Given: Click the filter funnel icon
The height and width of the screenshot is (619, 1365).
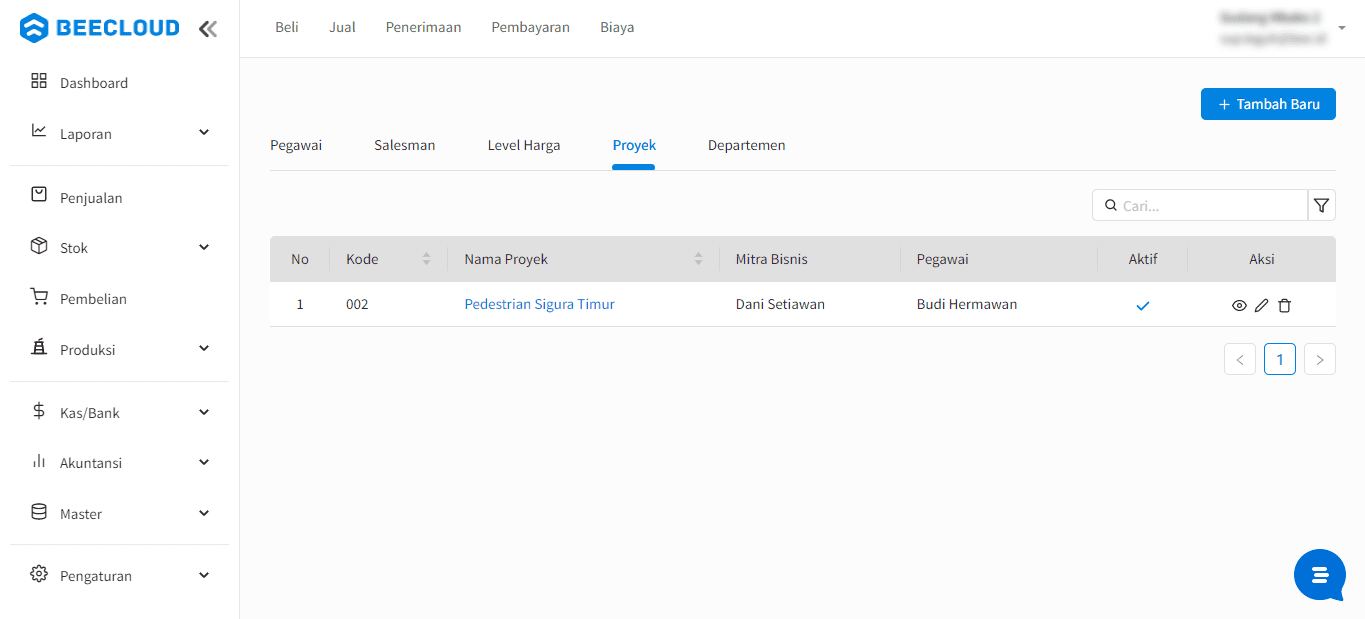Looking at the screenshot, I should [1321, 205].
